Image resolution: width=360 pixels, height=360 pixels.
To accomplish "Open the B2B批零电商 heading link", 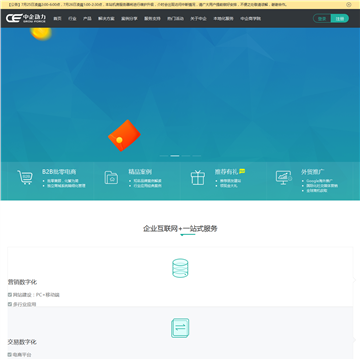I will point(59,172).
